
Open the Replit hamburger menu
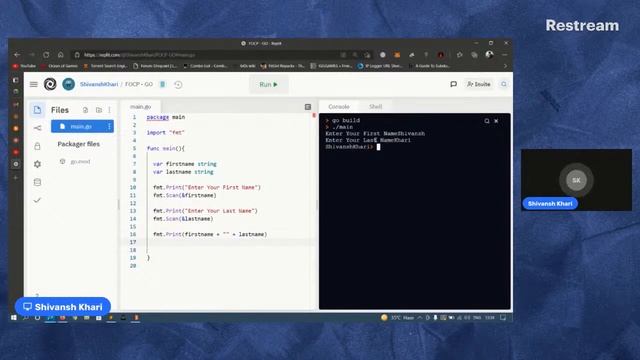point(33,84)
